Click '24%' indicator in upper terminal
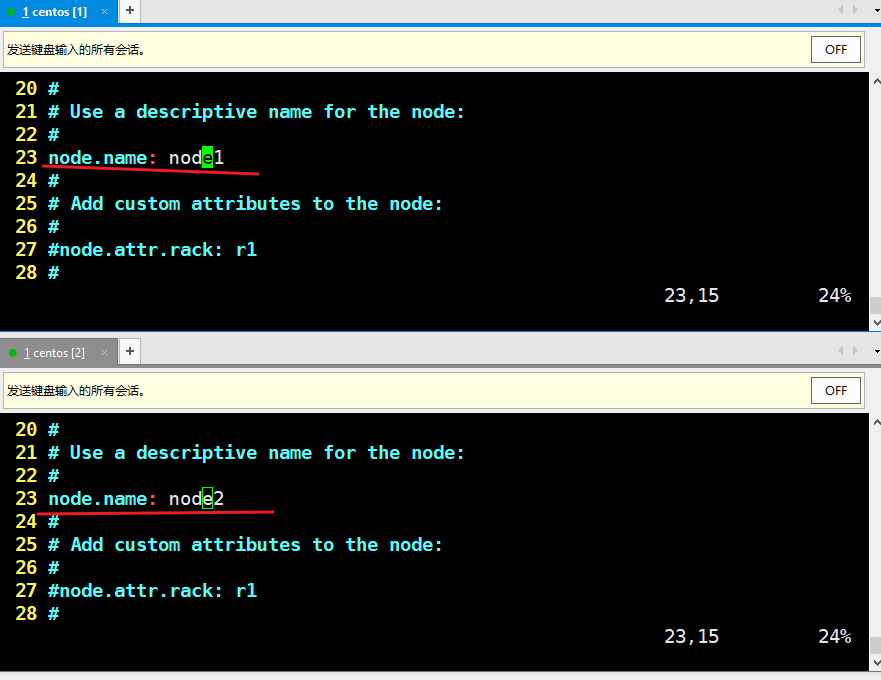 [x=835, y=296]
